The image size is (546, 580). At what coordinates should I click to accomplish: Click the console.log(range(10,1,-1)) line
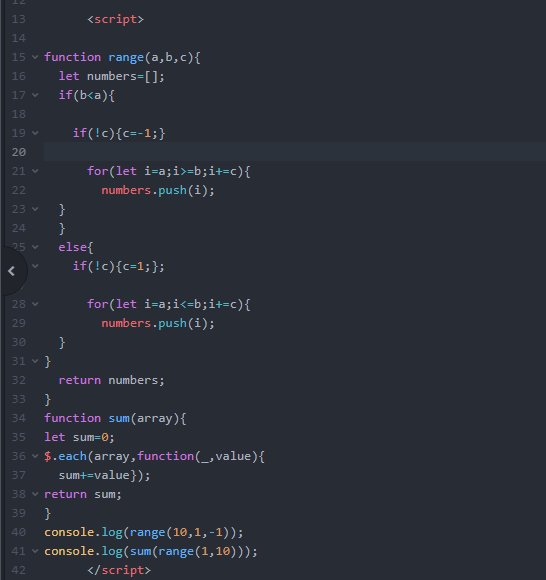(144, 532)
